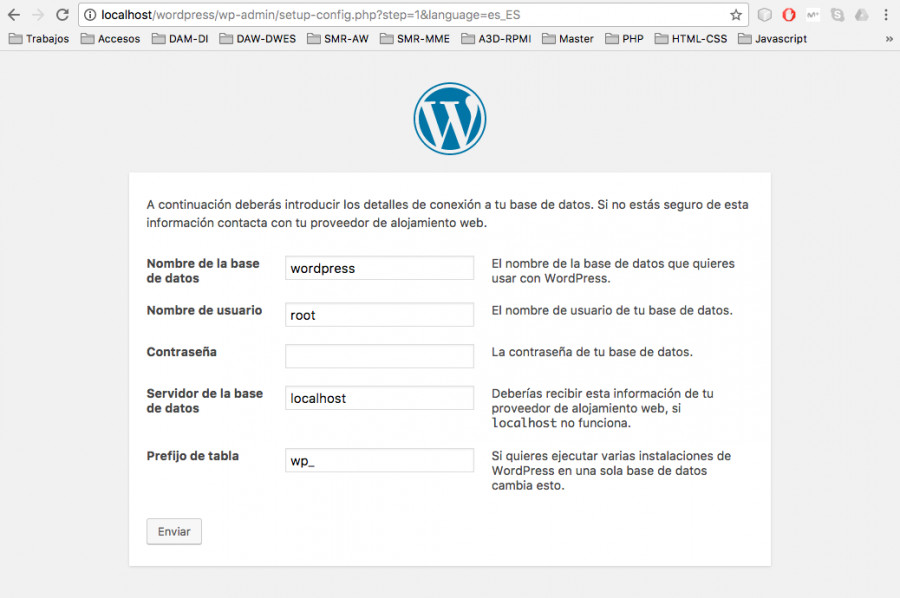The image size is (900, 598).
Task: Open the HTML-CSS bookmarks folder
Action: [691, 39]
